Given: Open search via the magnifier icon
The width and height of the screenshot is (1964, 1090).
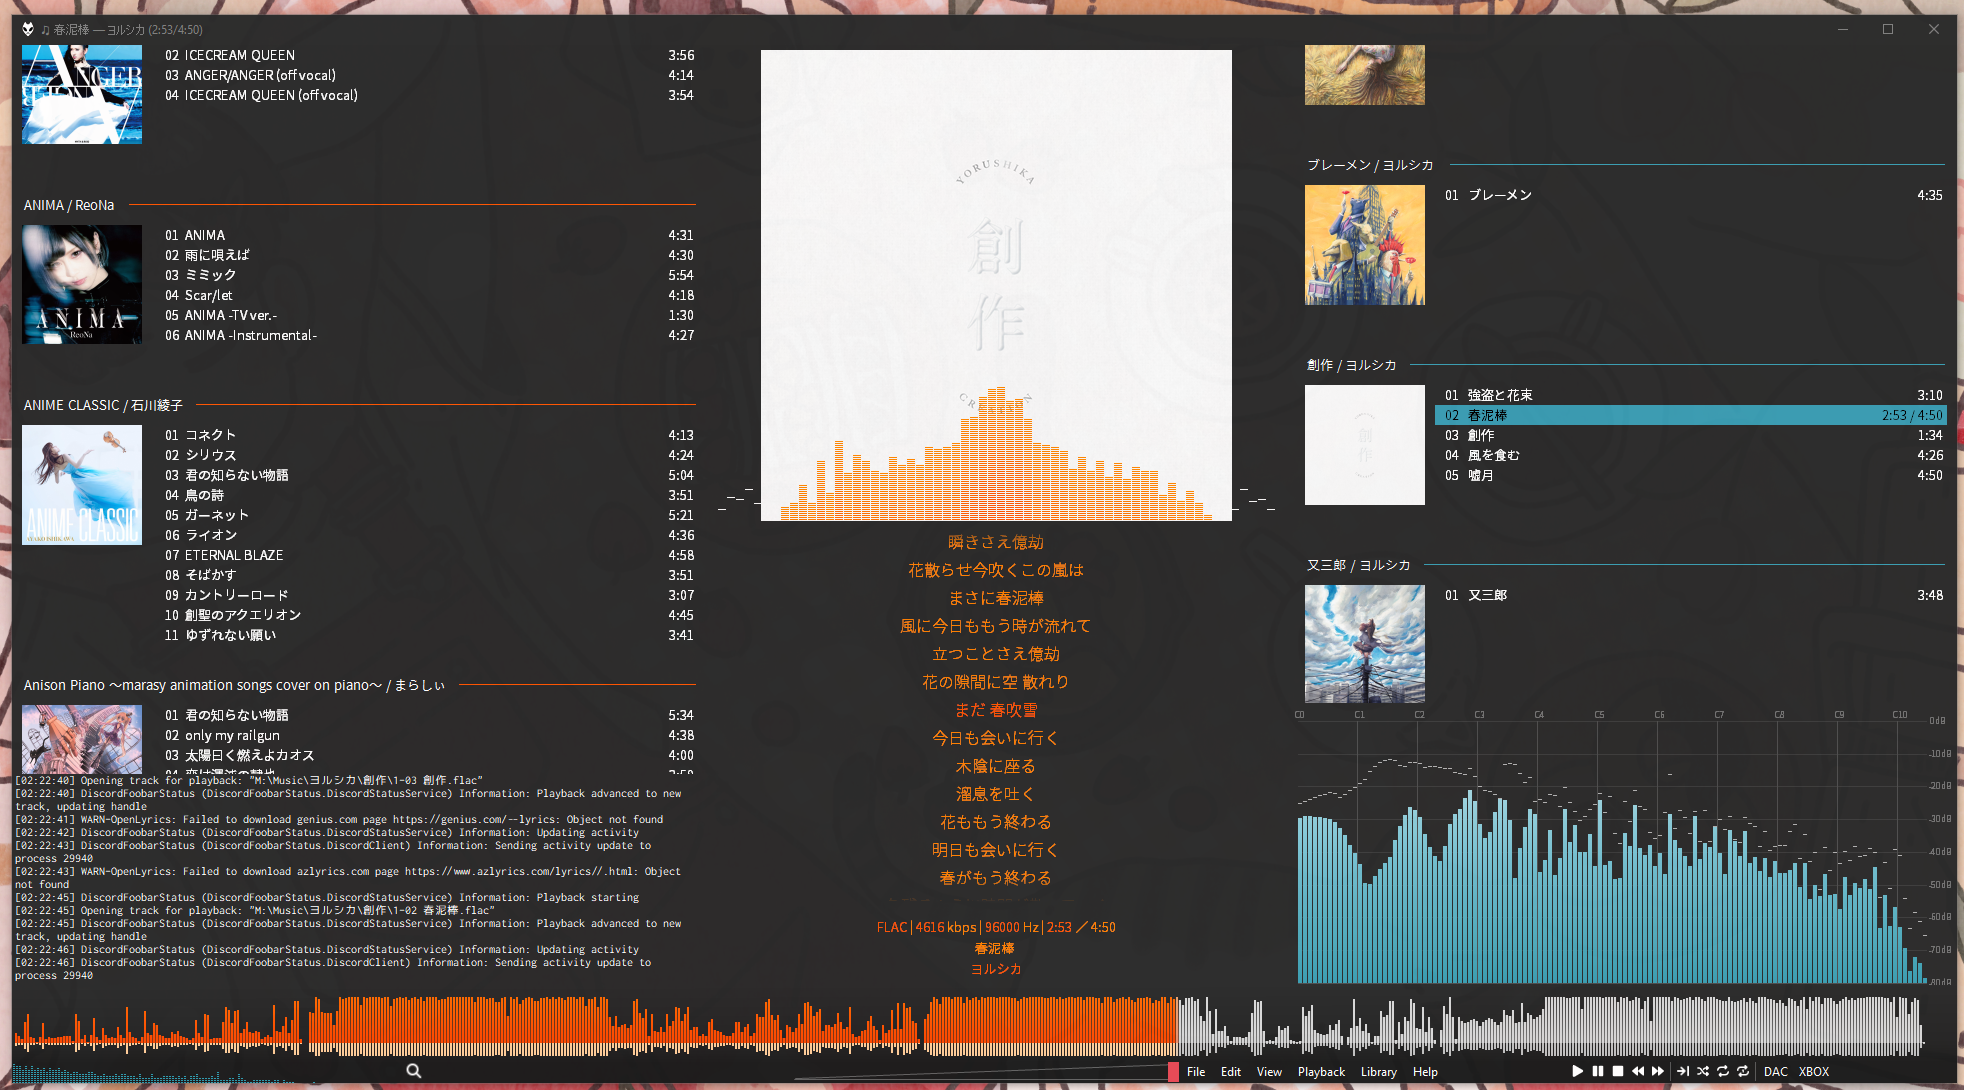Looking at the screenshot, I should (413, 1070).
